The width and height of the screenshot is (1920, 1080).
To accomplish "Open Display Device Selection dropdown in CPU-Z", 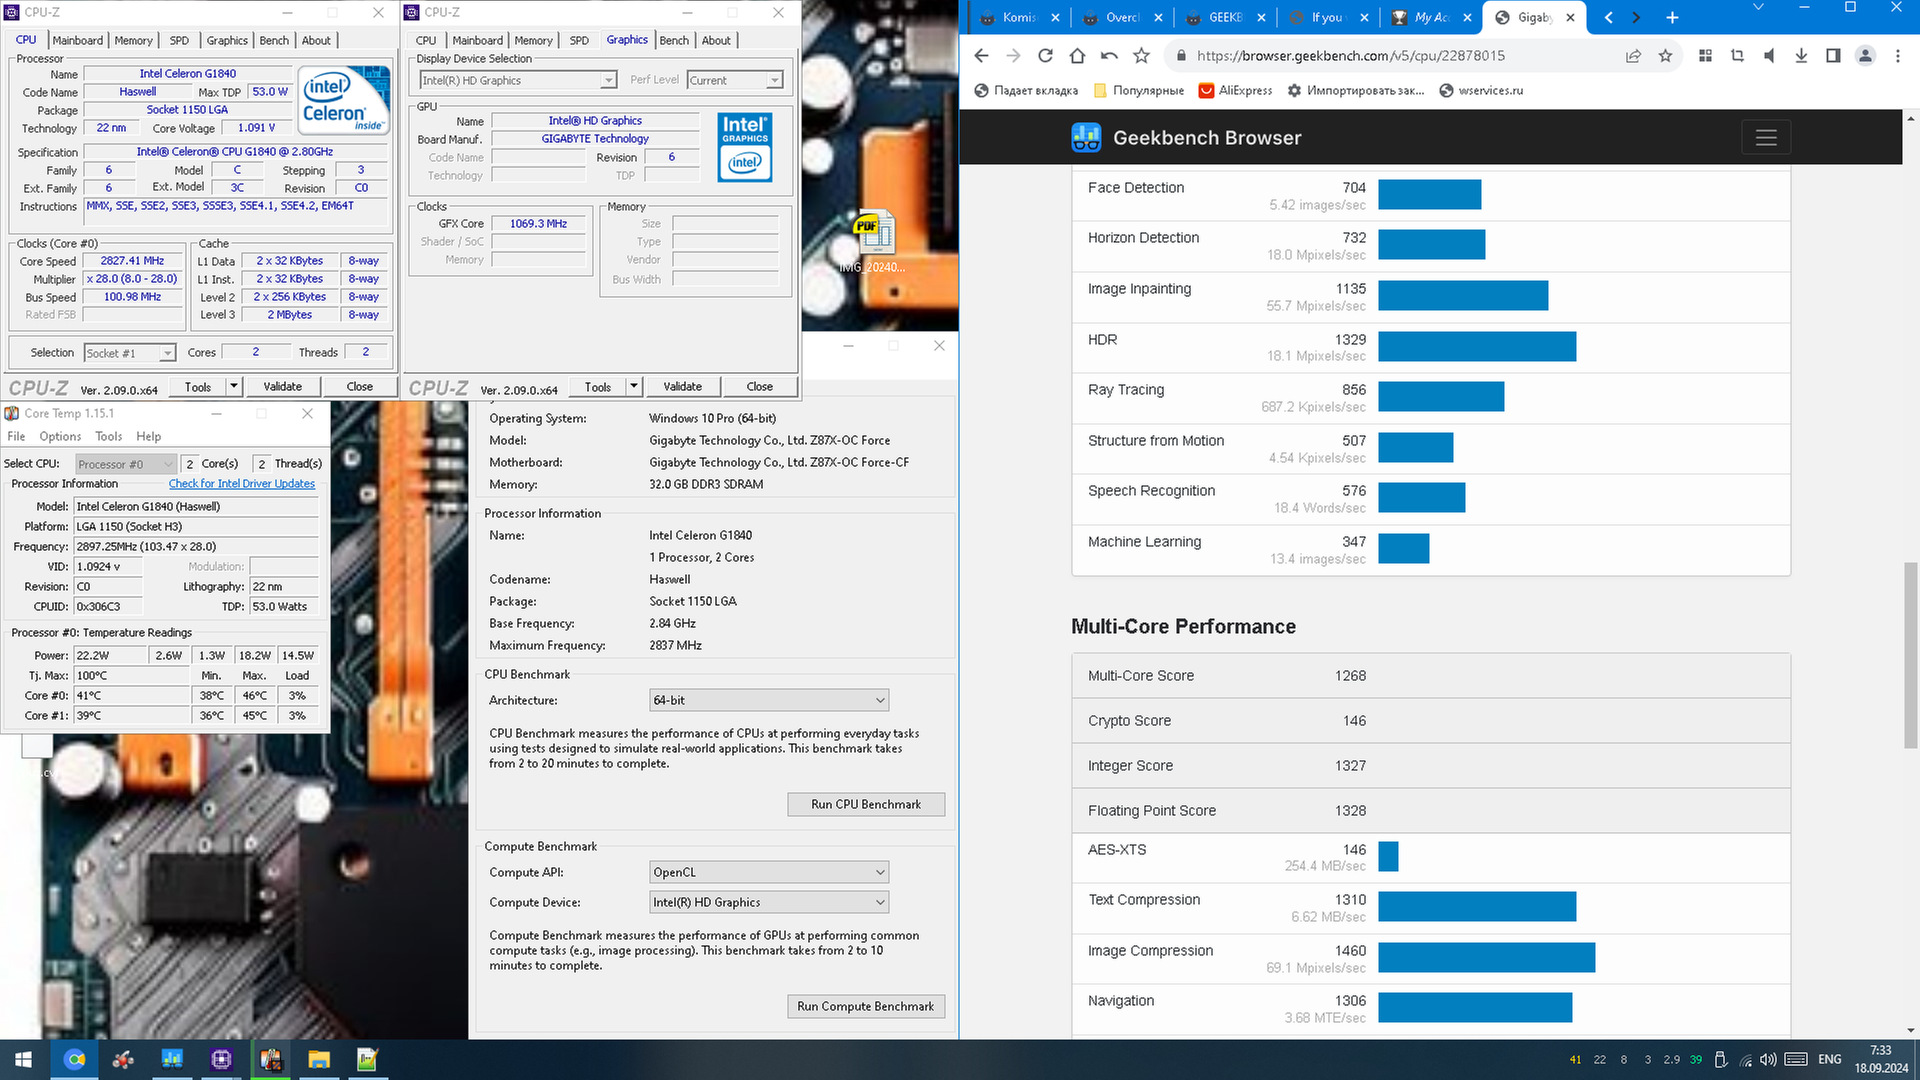I will pyautogui.click(x=517, y=80).
